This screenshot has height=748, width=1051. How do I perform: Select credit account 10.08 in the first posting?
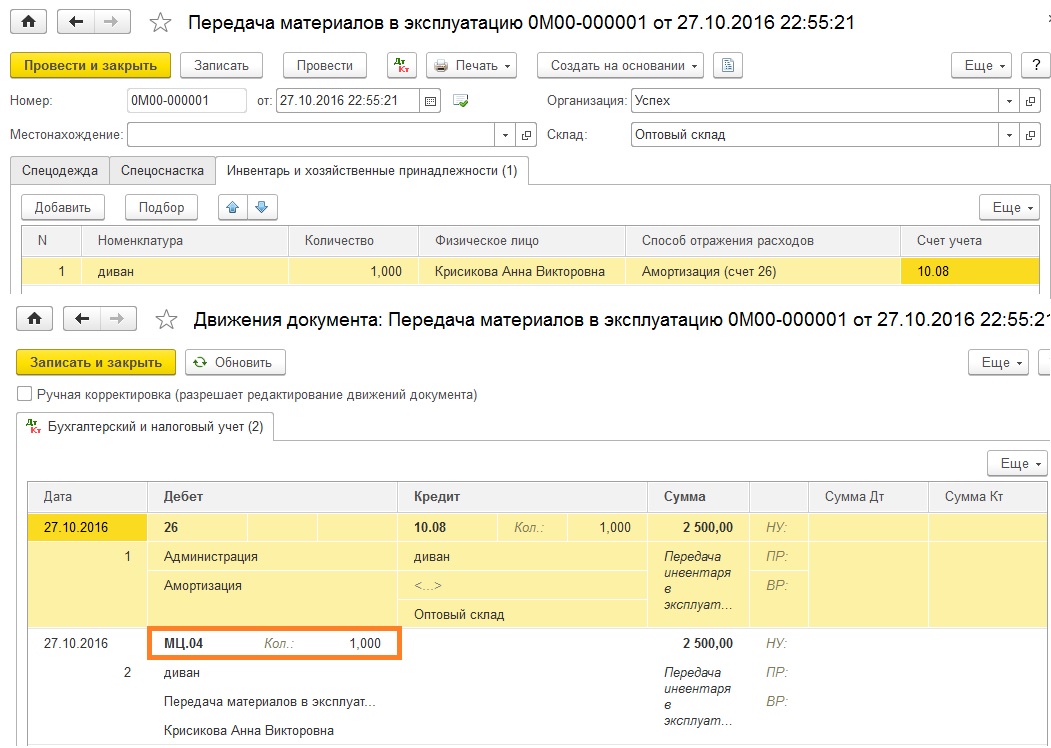(447, 527)
